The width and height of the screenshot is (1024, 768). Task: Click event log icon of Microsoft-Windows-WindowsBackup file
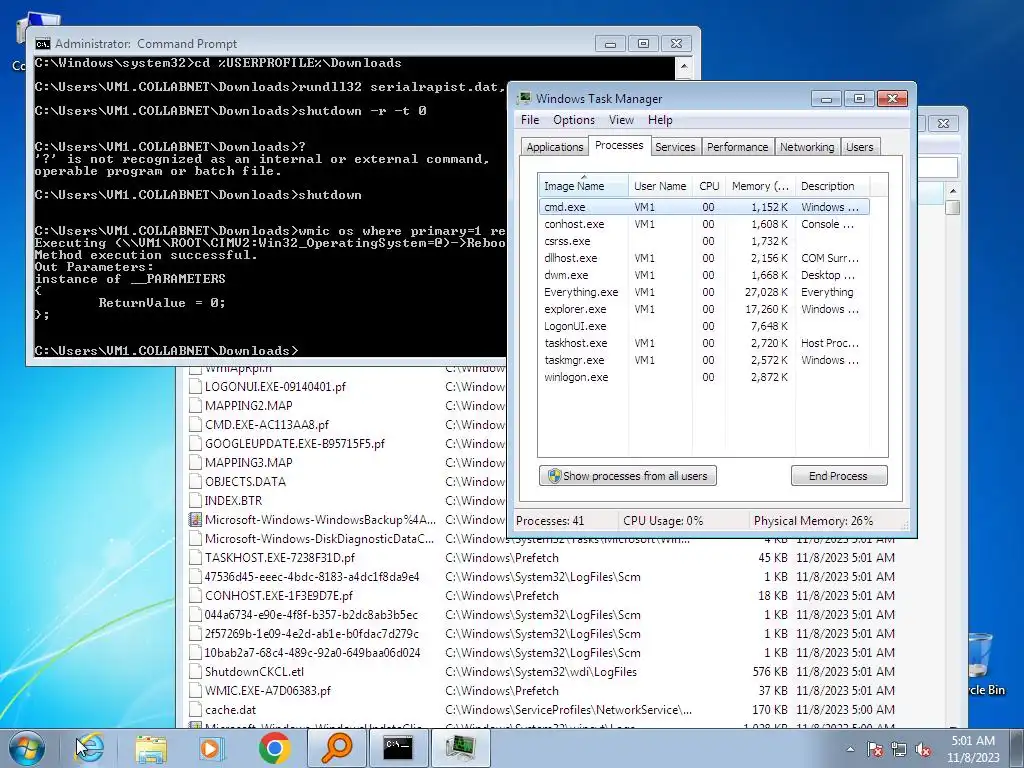point(195,520)
